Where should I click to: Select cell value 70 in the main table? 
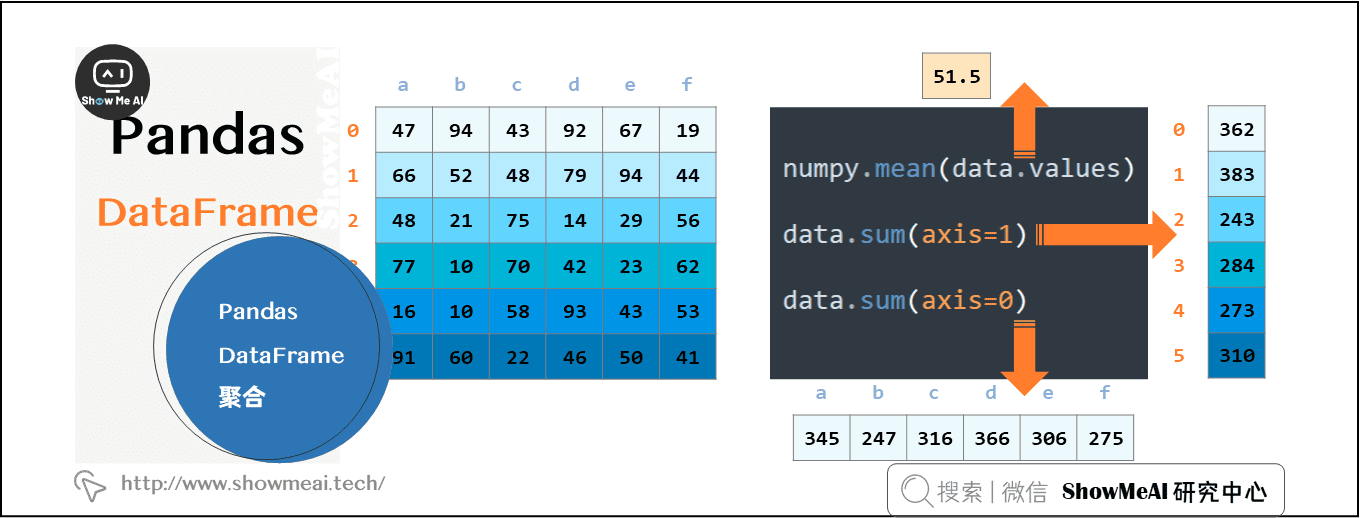pyautogui.click(x=517, y=266)
